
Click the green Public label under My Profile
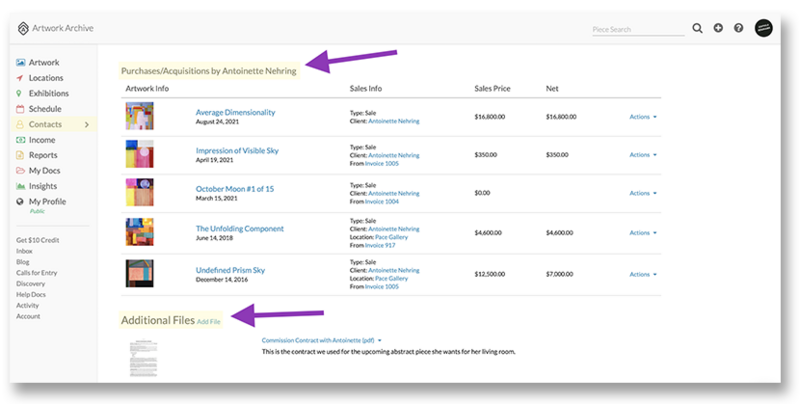click(37, 211)
